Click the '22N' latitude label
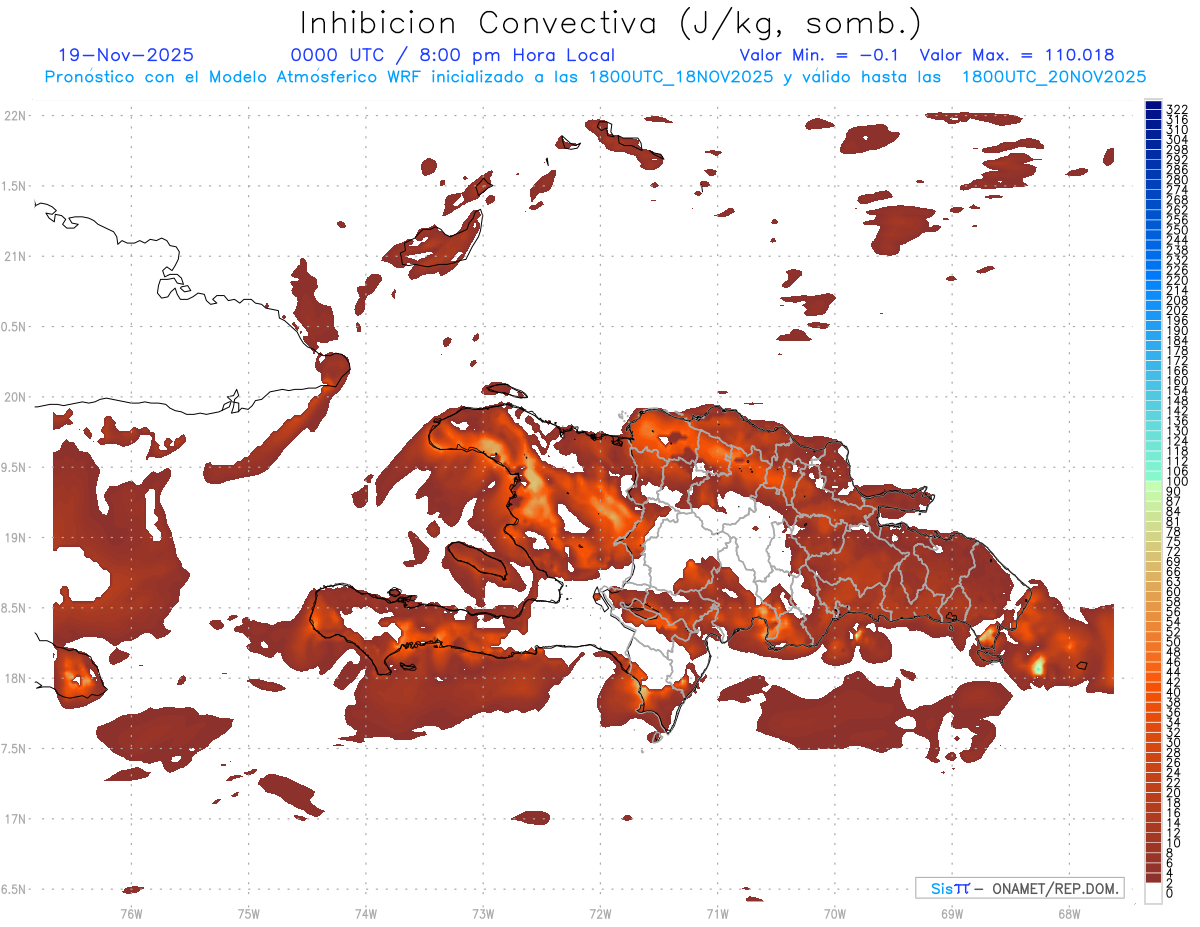 pos(16,115)
